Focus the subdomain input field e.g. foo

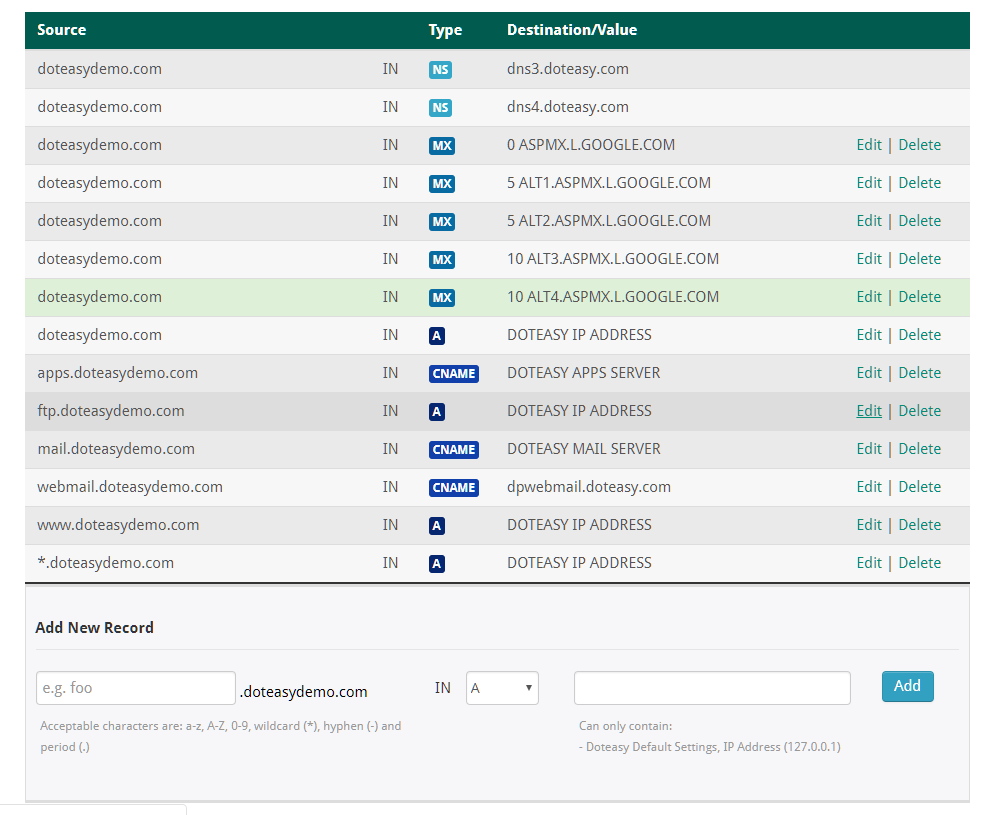(x=136, y=688)
